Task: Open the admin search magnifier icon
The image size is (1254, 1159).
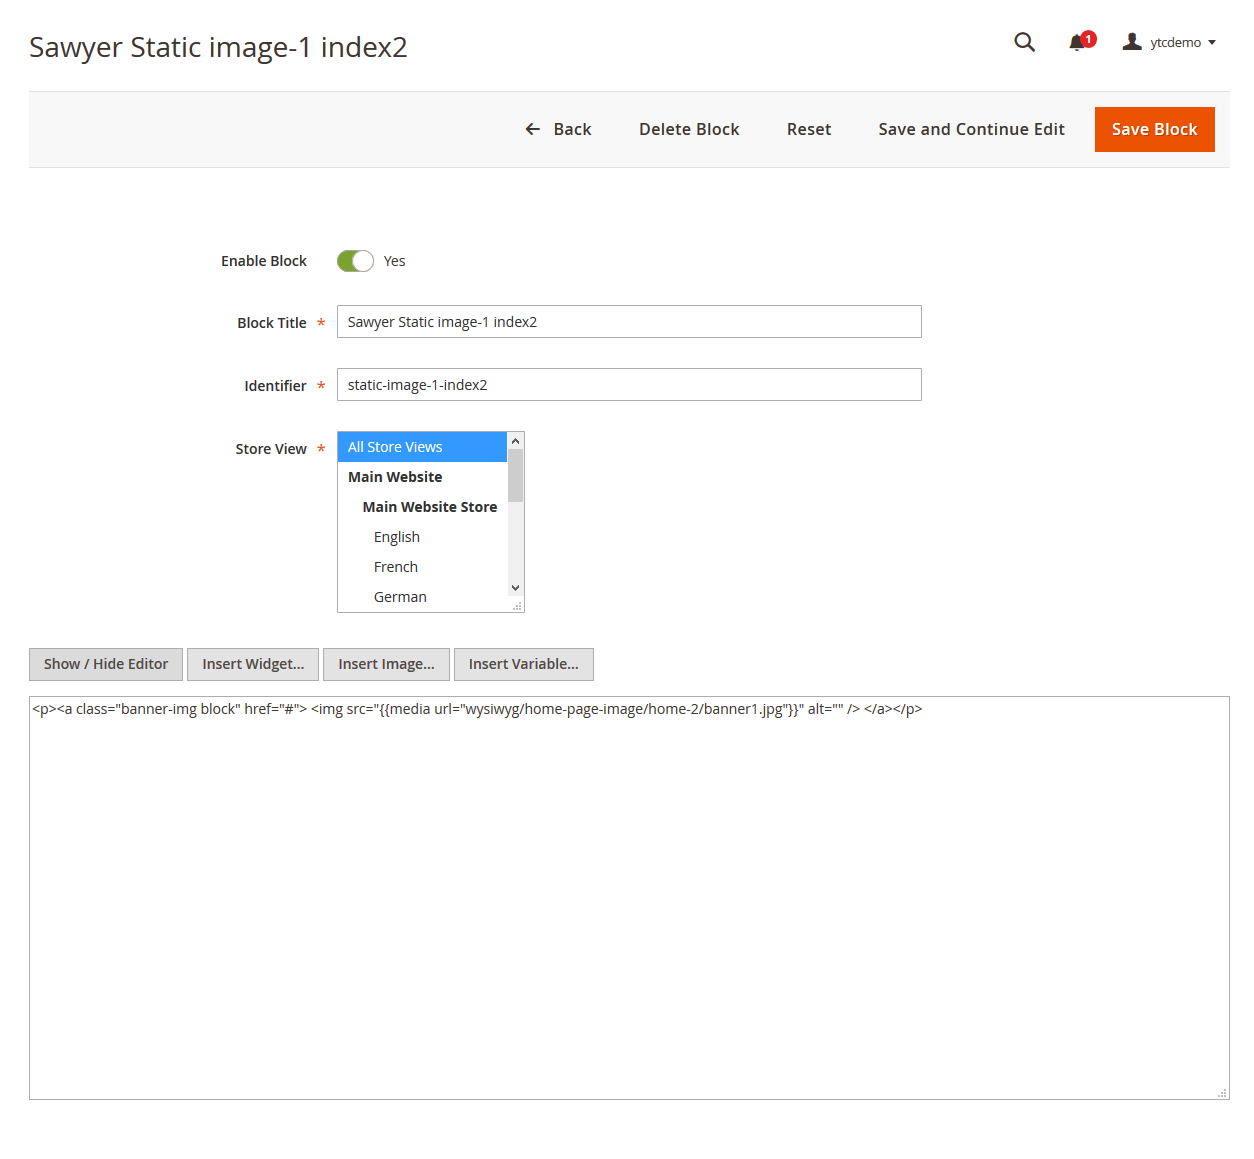Action: click(x=1024, y=42)
